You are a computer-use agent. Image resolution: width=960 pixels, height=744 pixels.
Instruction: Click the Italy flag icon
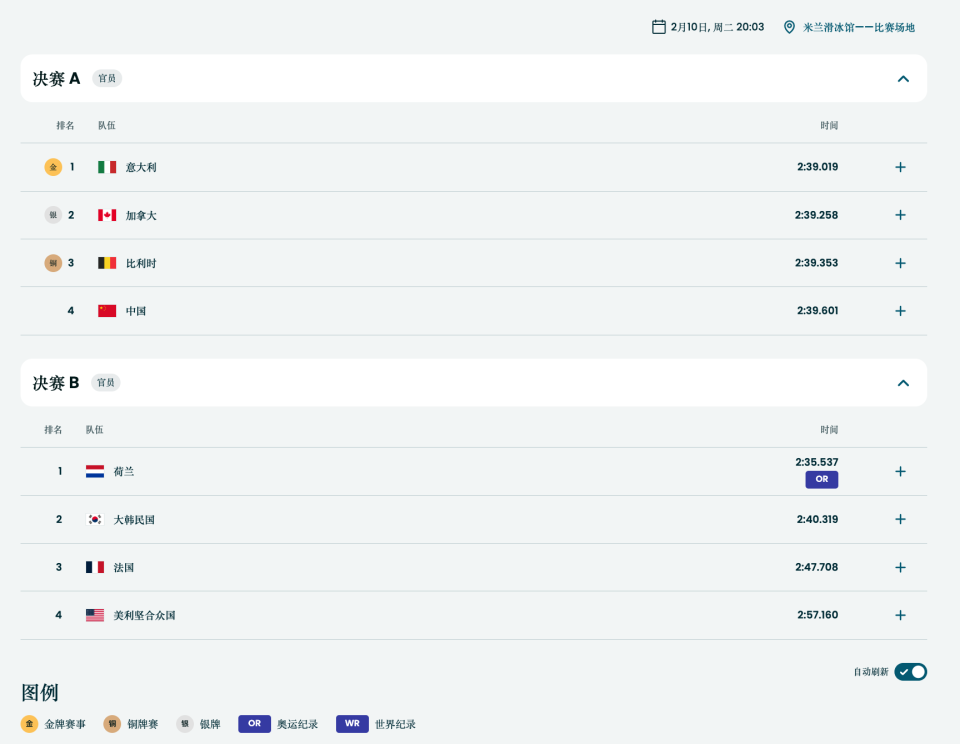click(107, 167)
